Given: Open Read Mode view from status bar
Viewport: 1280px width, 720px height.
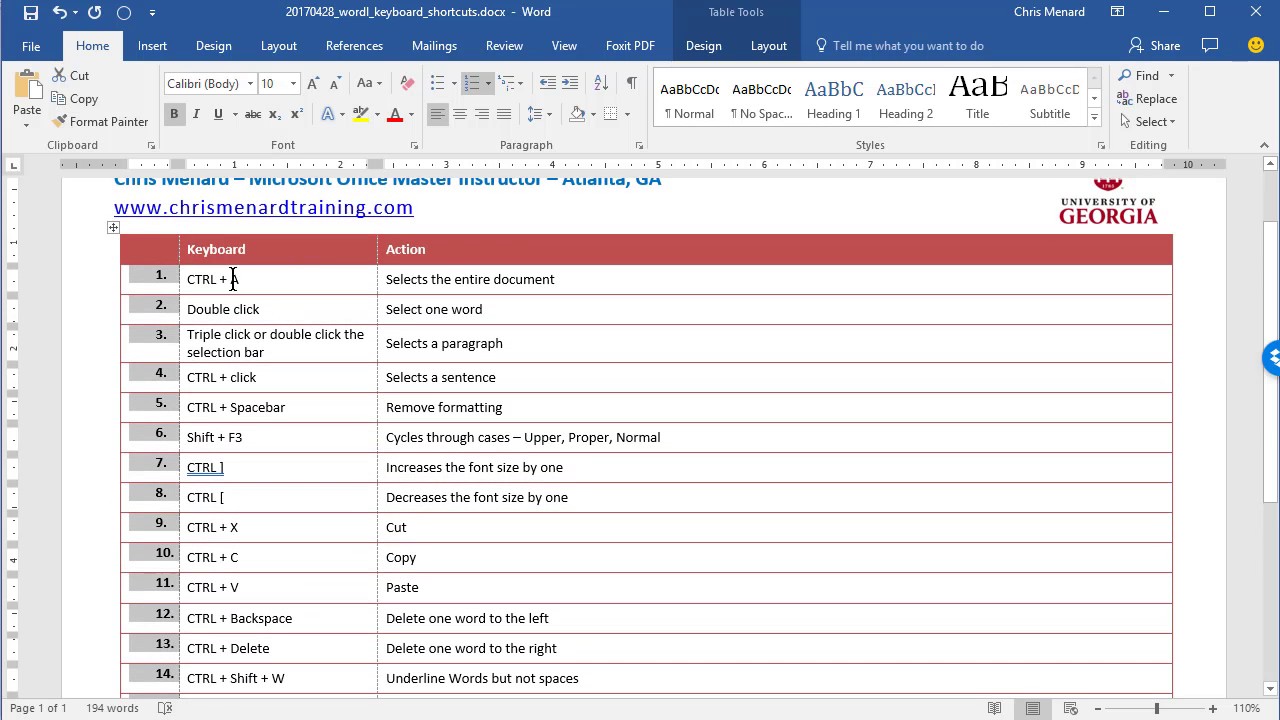Looking at the screenshot, I should (994, 708).
